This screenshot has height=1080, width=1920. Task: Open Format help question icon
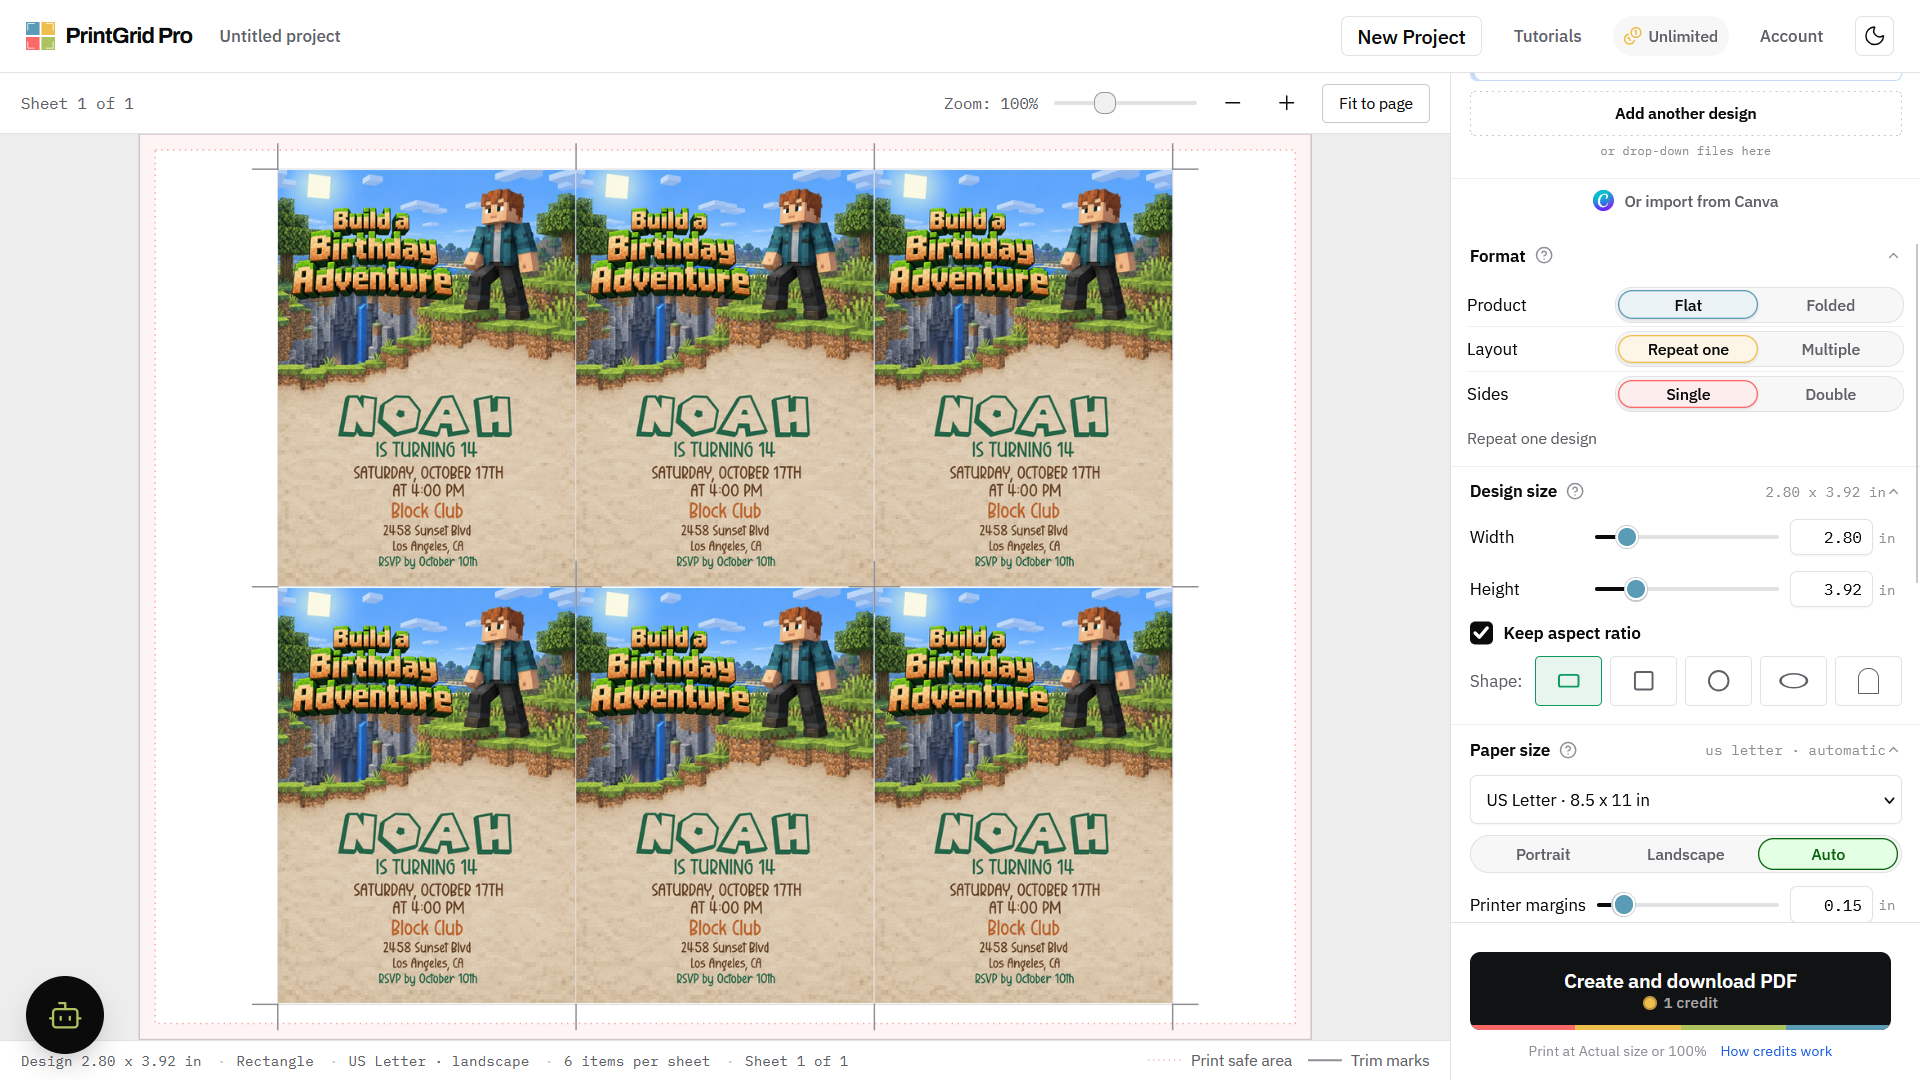(1544, 255)
